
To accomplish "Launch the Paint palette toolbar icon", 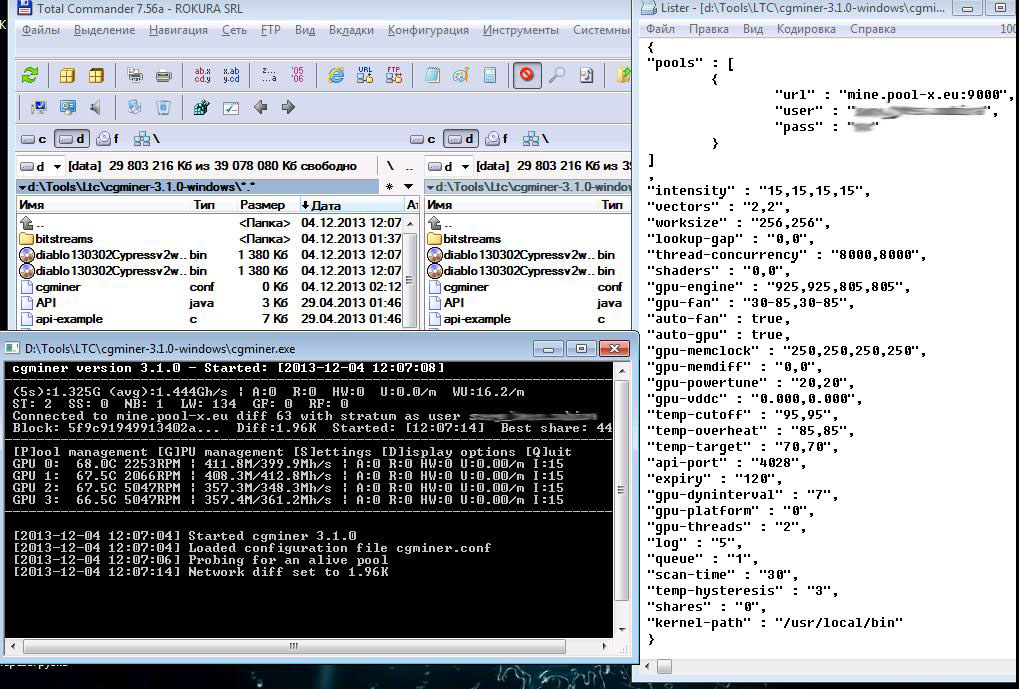I will click(x=461, y=75).
